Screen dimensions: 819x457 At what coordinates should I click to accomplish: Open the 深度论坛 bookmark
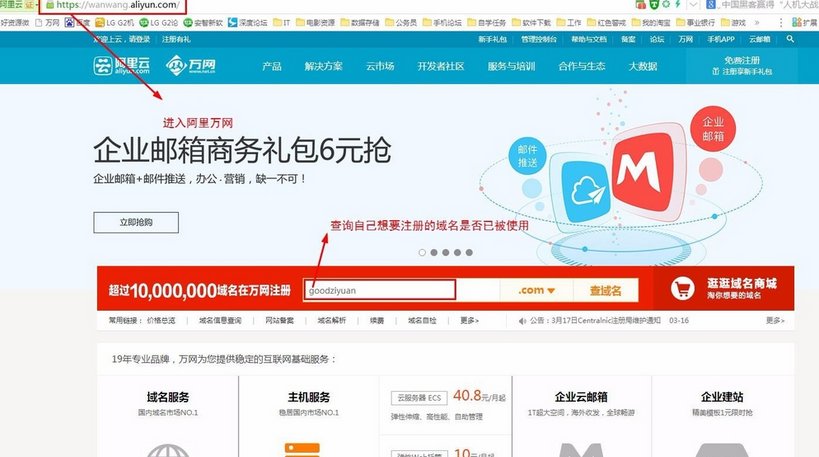(x=248, y=22)
